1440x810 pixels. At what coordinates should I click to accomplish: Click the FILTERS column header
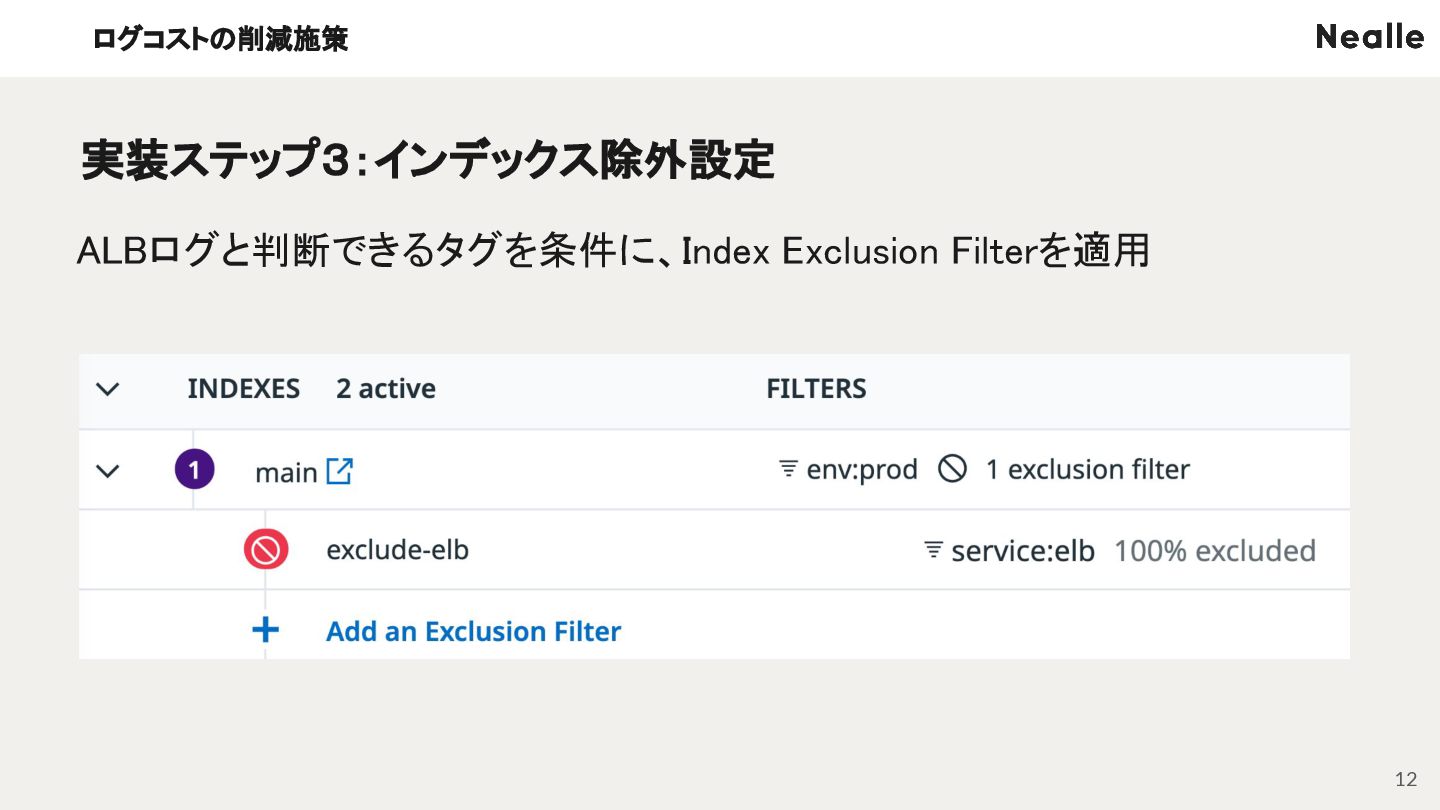(816, 389)
